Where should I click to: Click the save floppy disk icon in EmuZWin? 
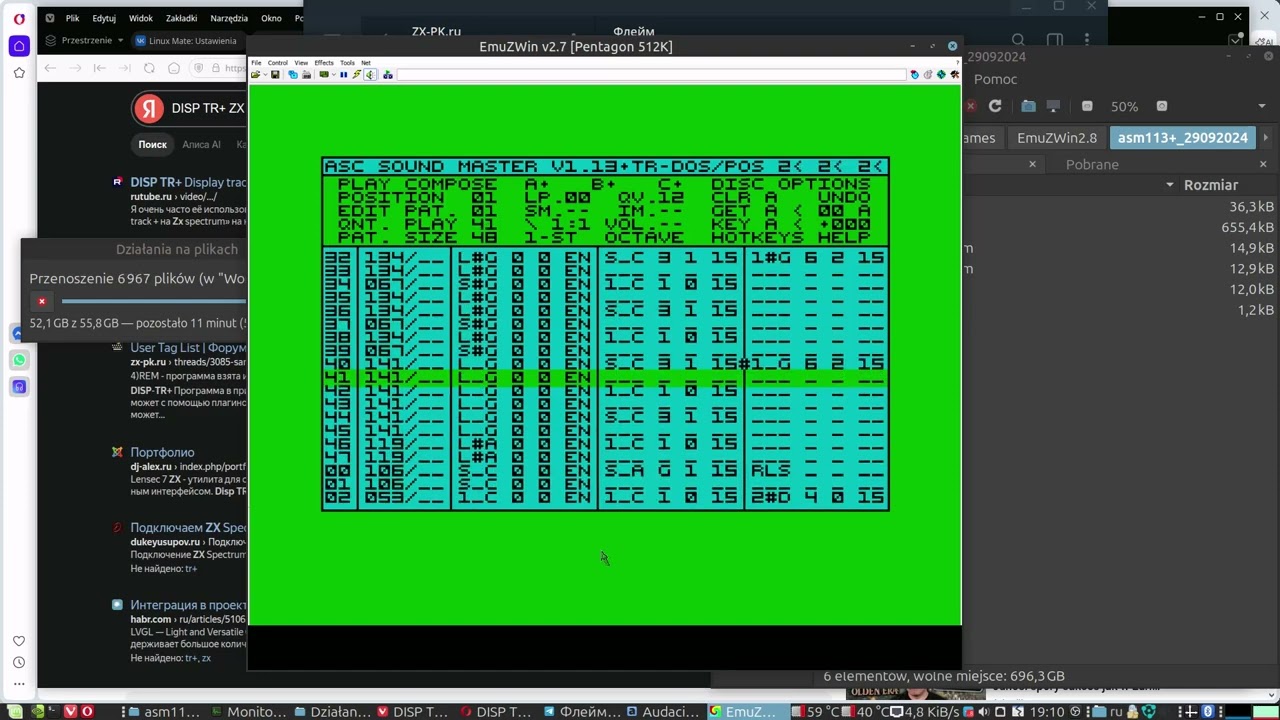275,75
